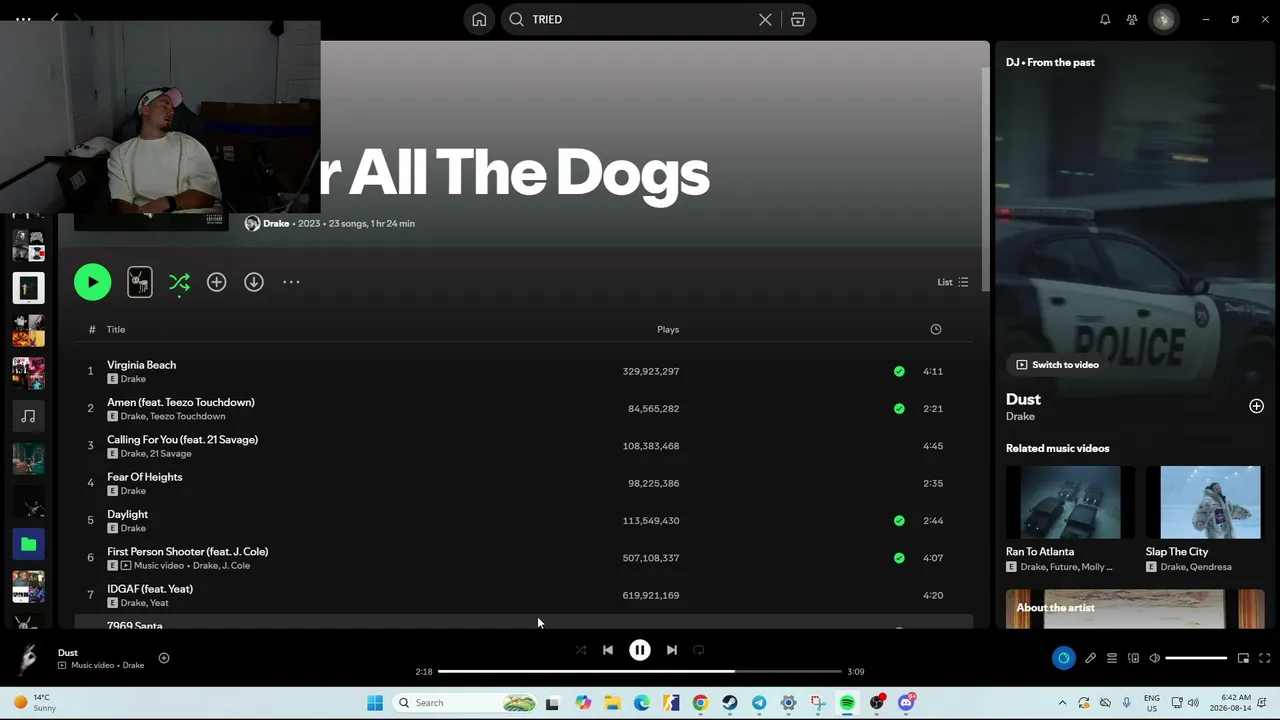This screenshot has width=1280, height=720.
Task: Enter full screen player
Action: (1264, 658)
